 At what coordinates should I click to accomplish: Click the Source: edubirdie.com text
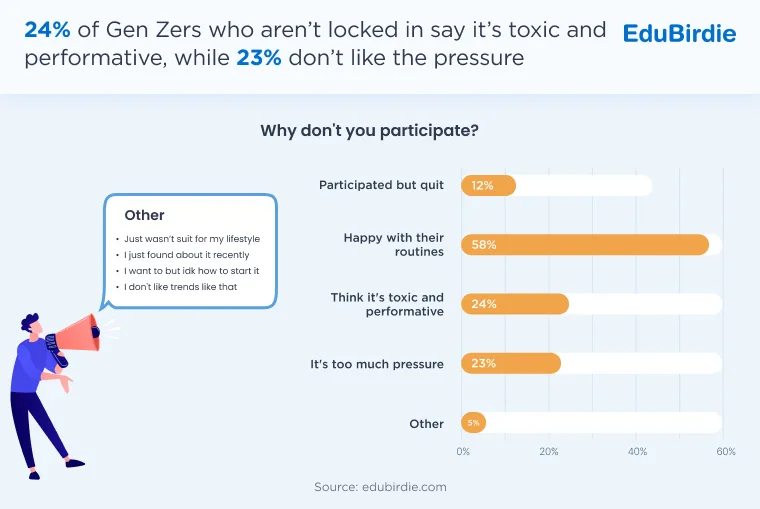point(380,487)
